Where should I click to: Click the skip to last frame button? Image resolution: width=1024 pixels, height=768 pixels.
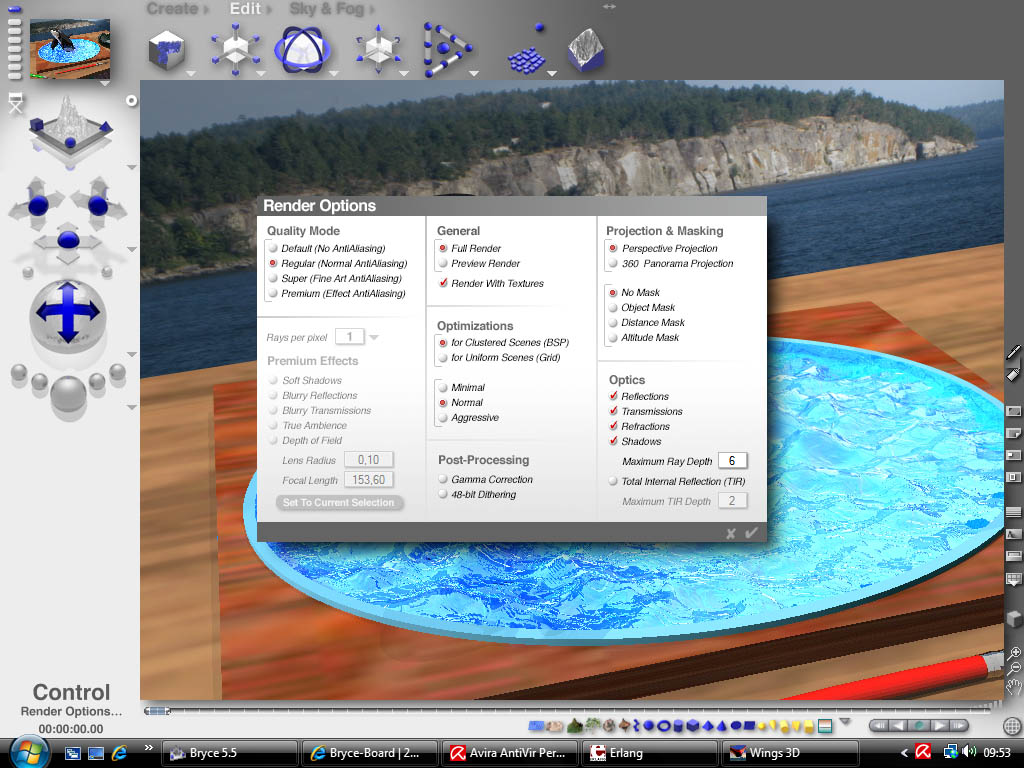958,726
